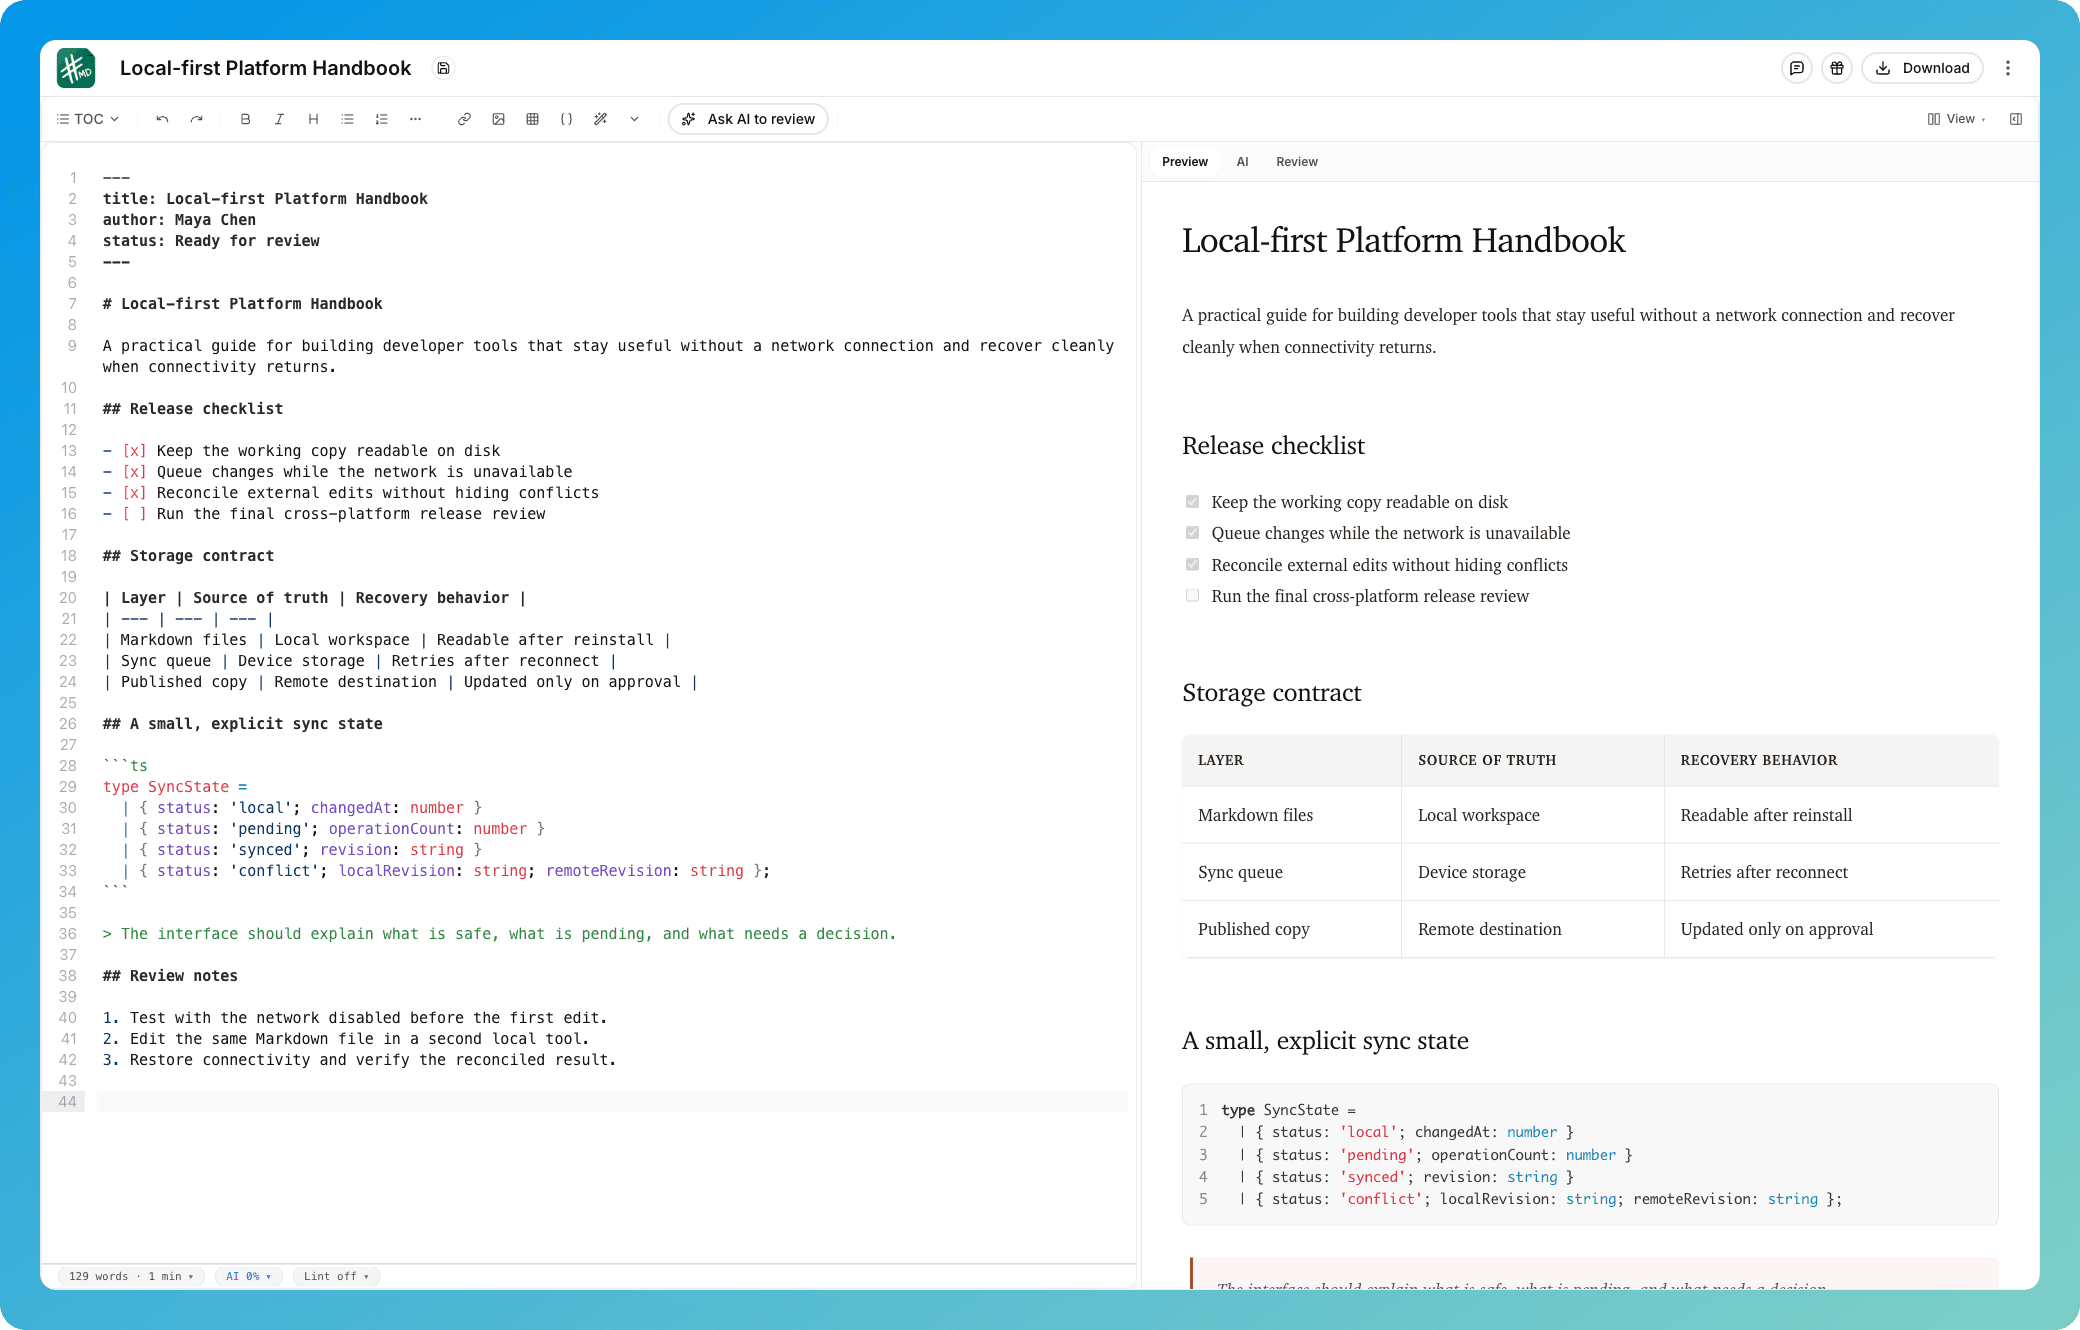Apply italic formatting
Screen dimensions: 2080x1330
pyautogui.click(x=279, y=119)
